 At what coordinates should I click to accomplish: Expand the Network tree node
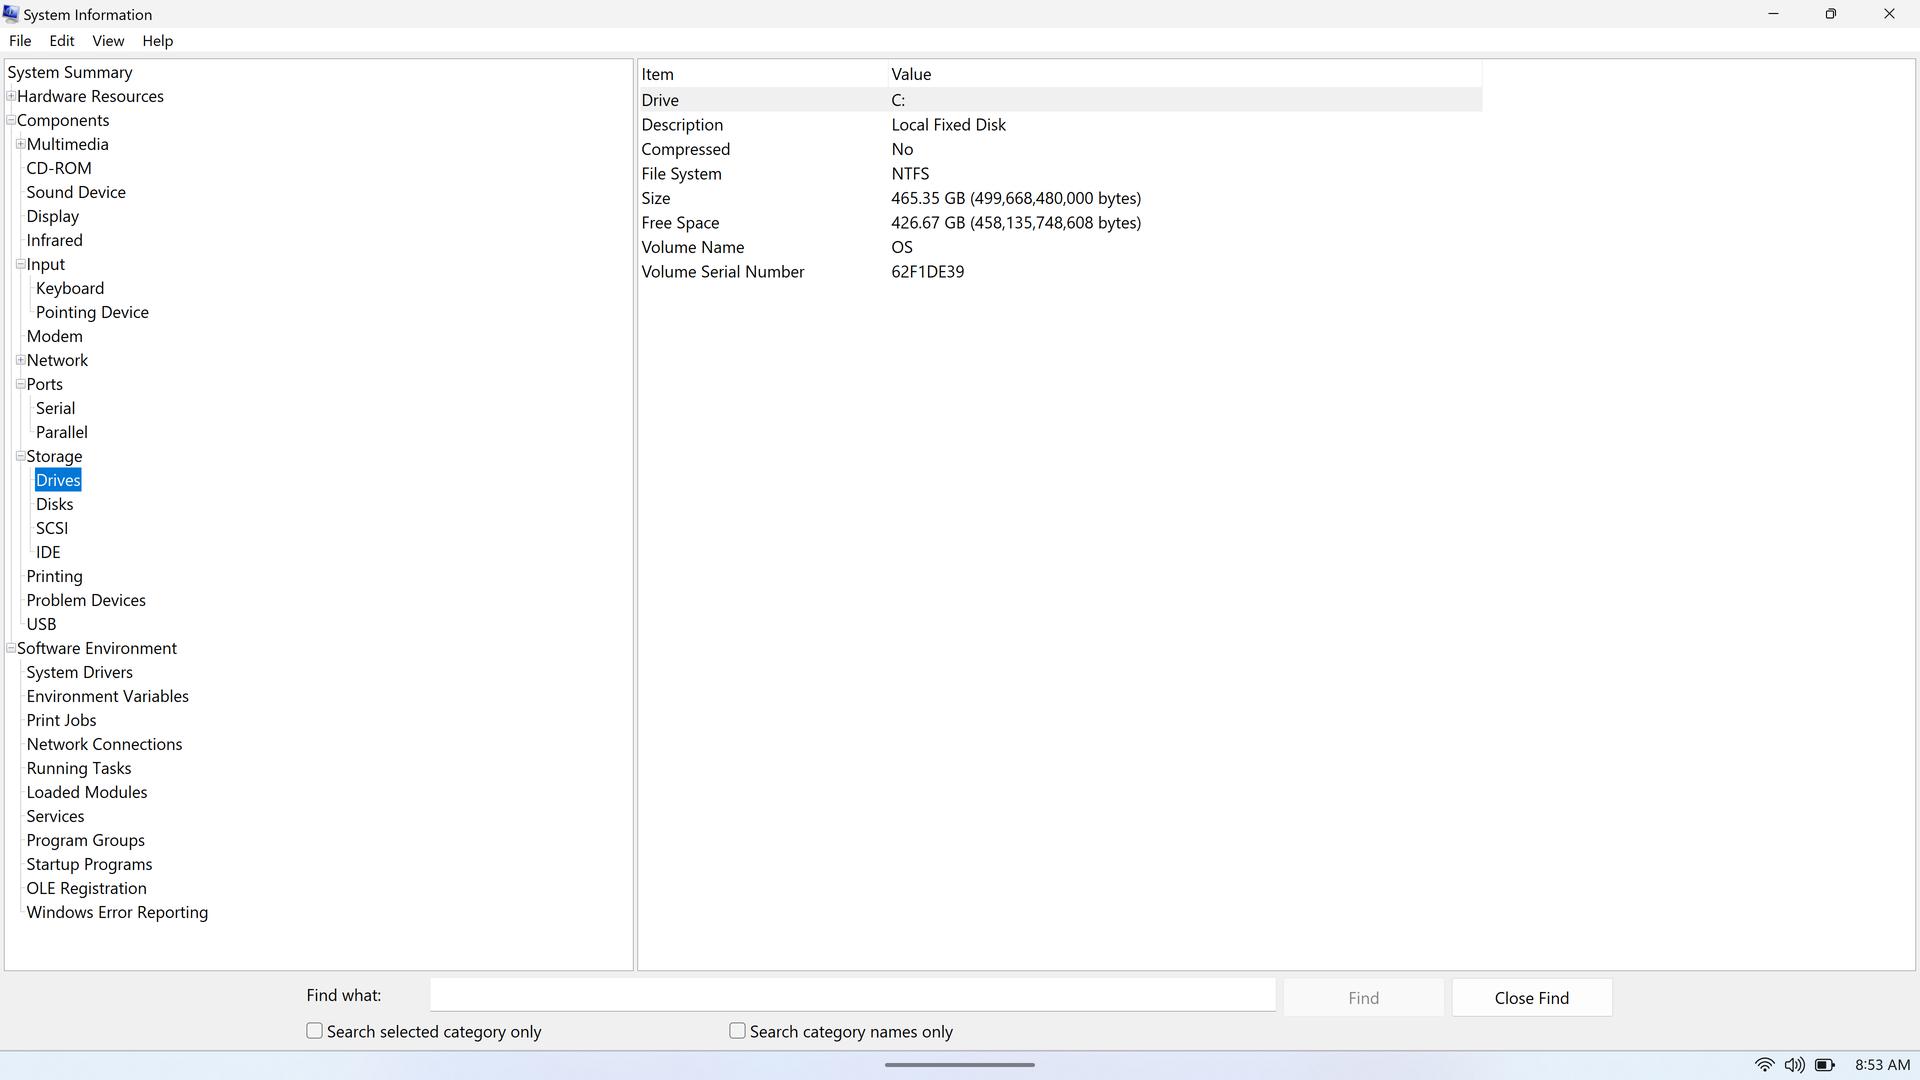[20, 360]
